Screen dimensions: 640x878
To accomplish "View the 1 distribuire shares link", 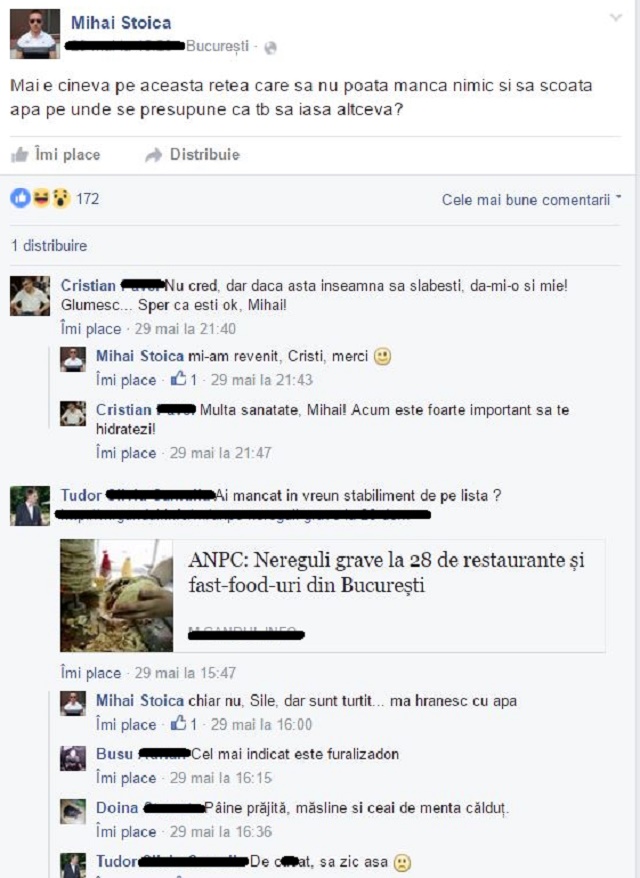I will click(49, 246).
